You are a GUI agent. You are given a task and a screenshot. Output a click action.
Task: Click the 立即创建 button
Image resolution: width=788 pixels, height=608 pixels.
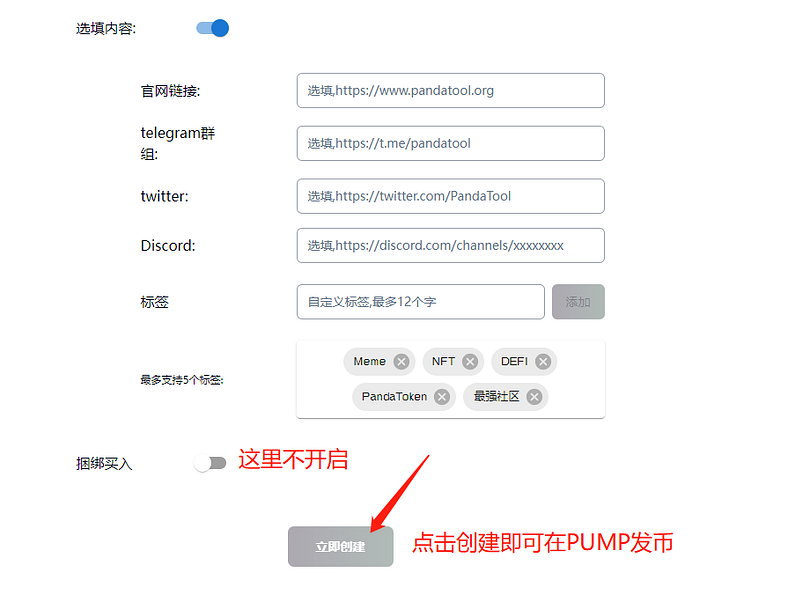[341, 546]
